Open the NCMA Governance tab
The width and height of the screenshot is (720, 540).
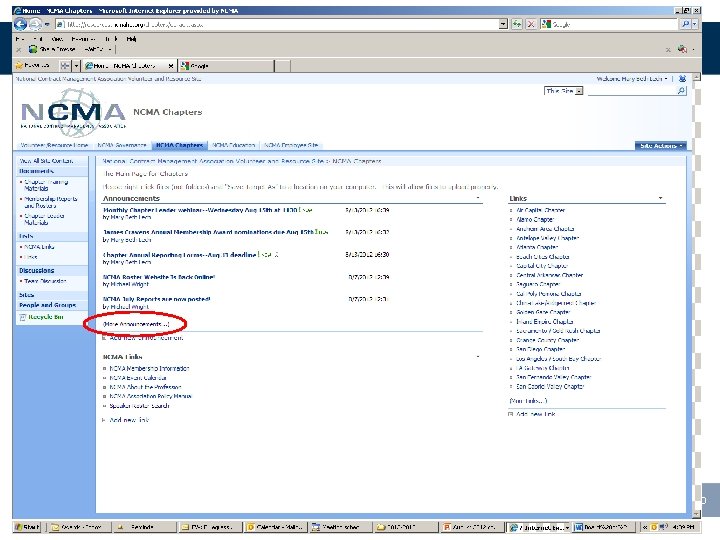pos(122,145)
